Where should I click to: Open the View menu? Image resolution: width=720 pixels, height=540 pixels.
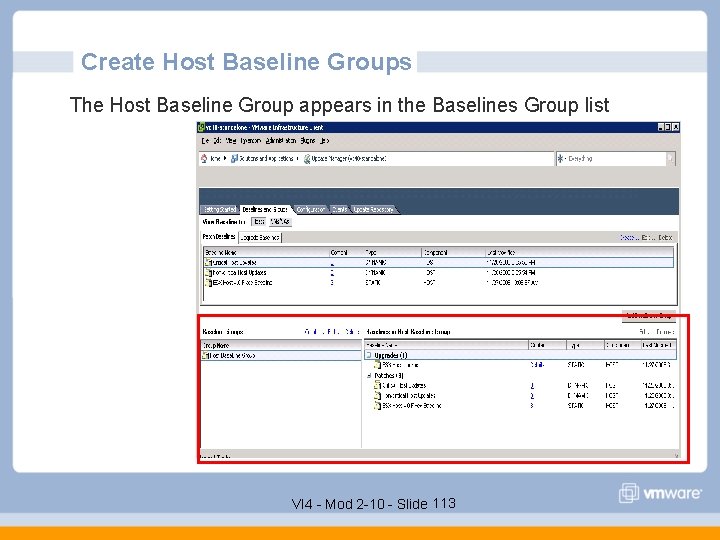coord(231,141)
